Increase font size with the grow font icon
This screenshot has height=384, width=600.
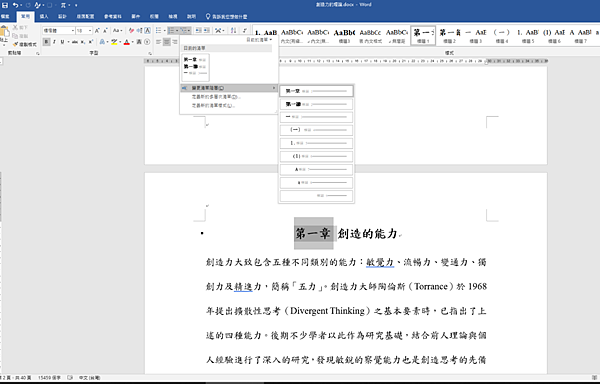[x=97, y=31]
